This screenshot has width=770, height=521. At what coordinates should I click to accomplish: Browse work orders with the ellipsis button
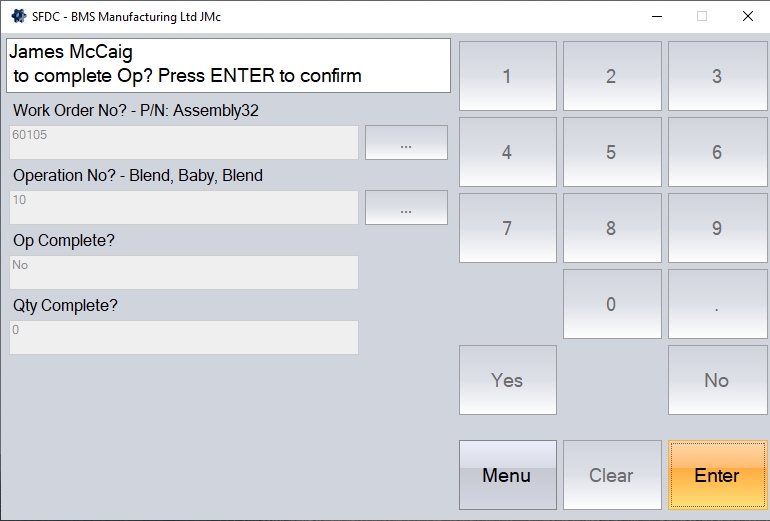click(x=406, y=143)
